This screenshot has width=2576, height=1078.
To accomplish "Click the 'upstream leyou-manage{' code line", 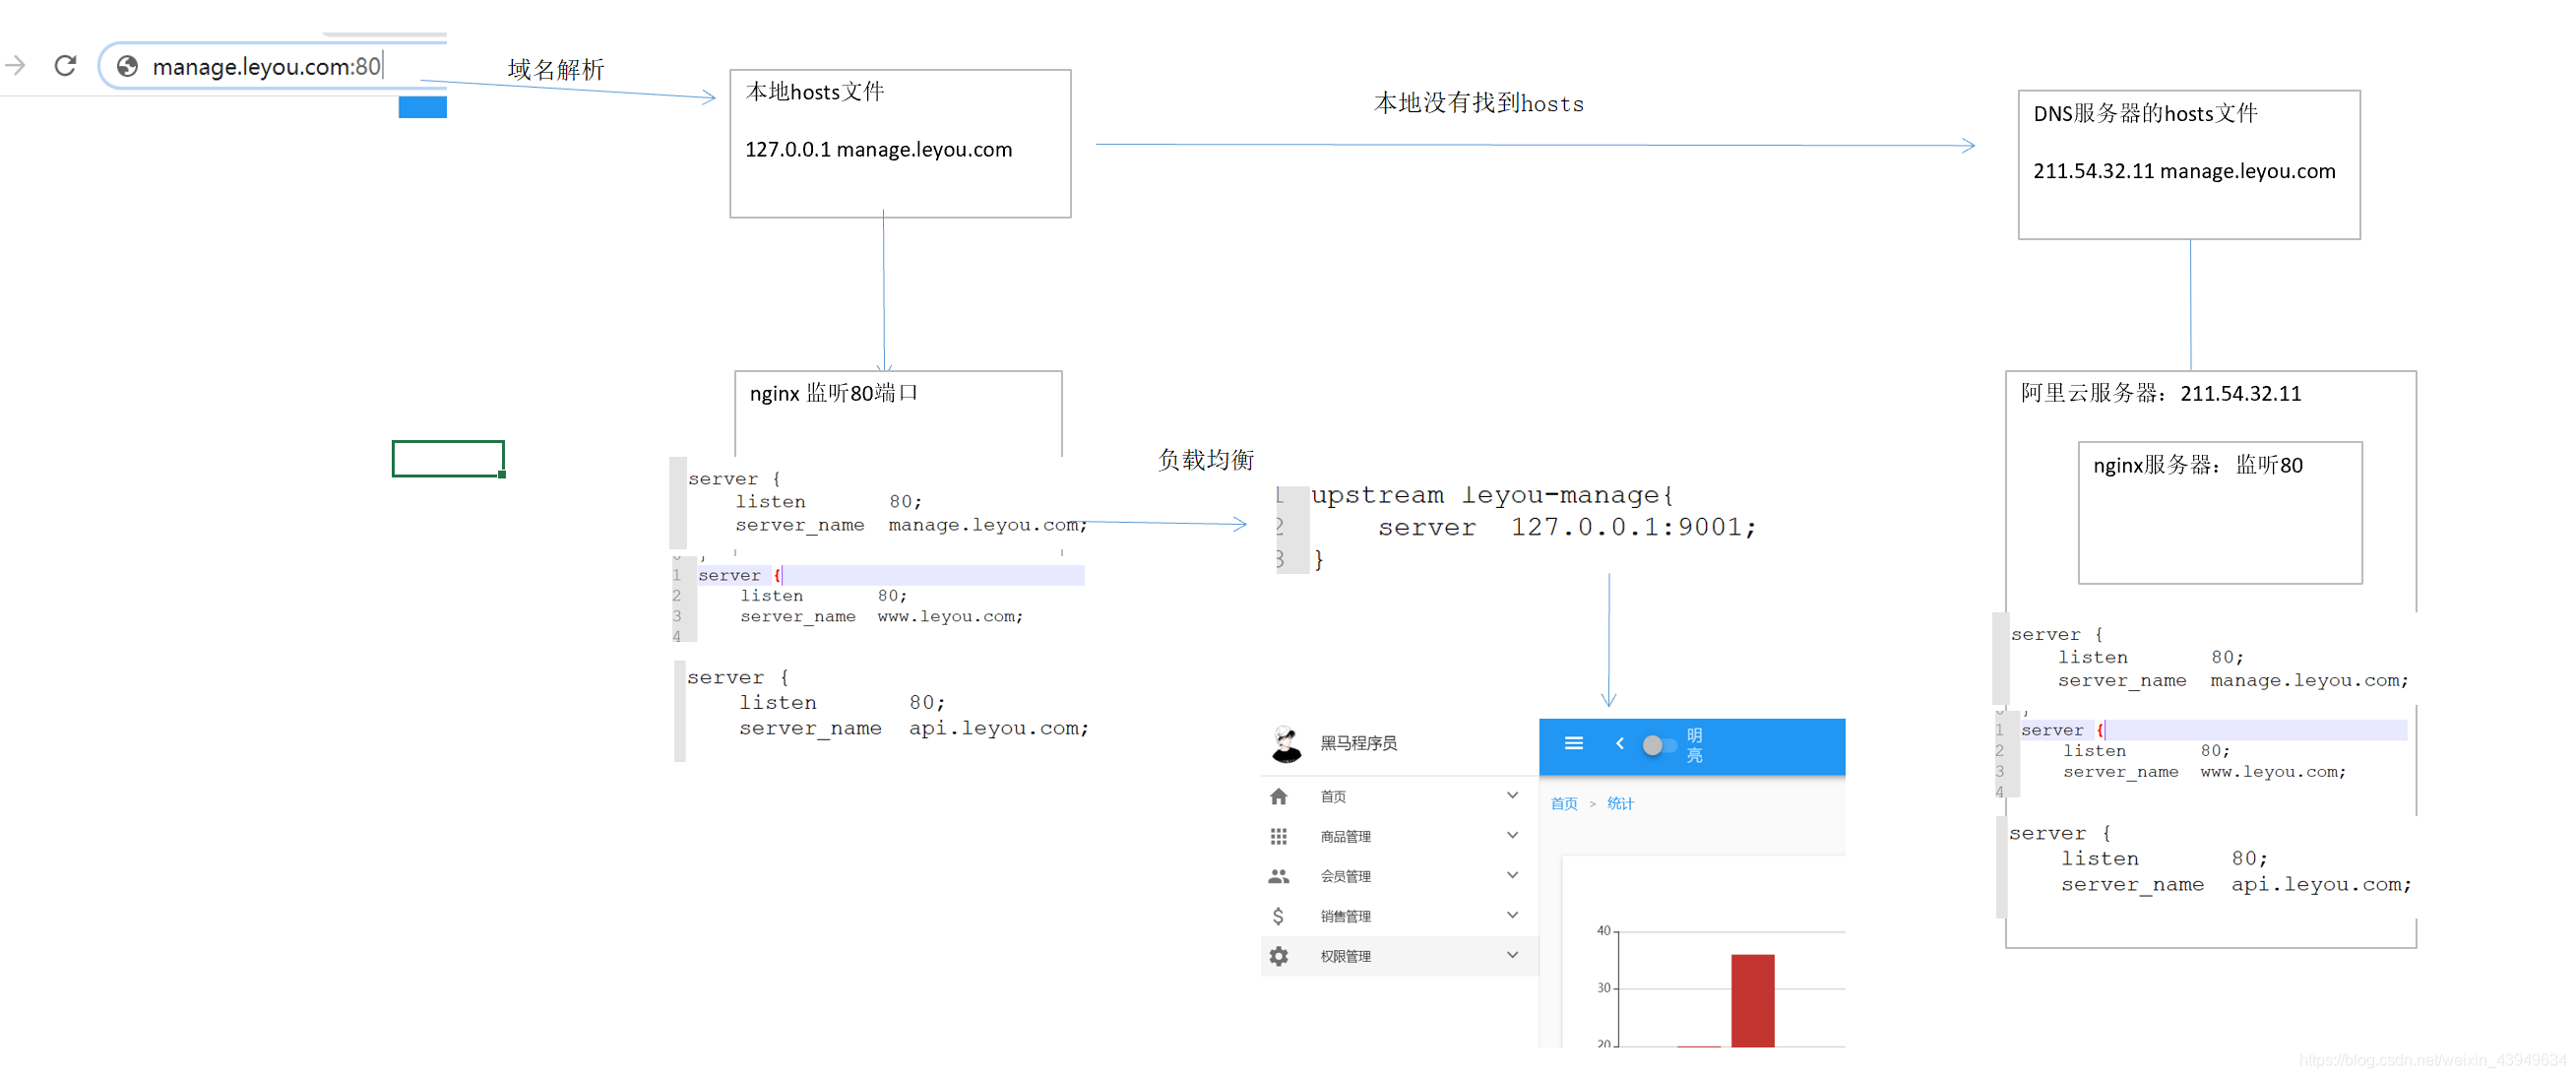I will [x=1491, y=495].
